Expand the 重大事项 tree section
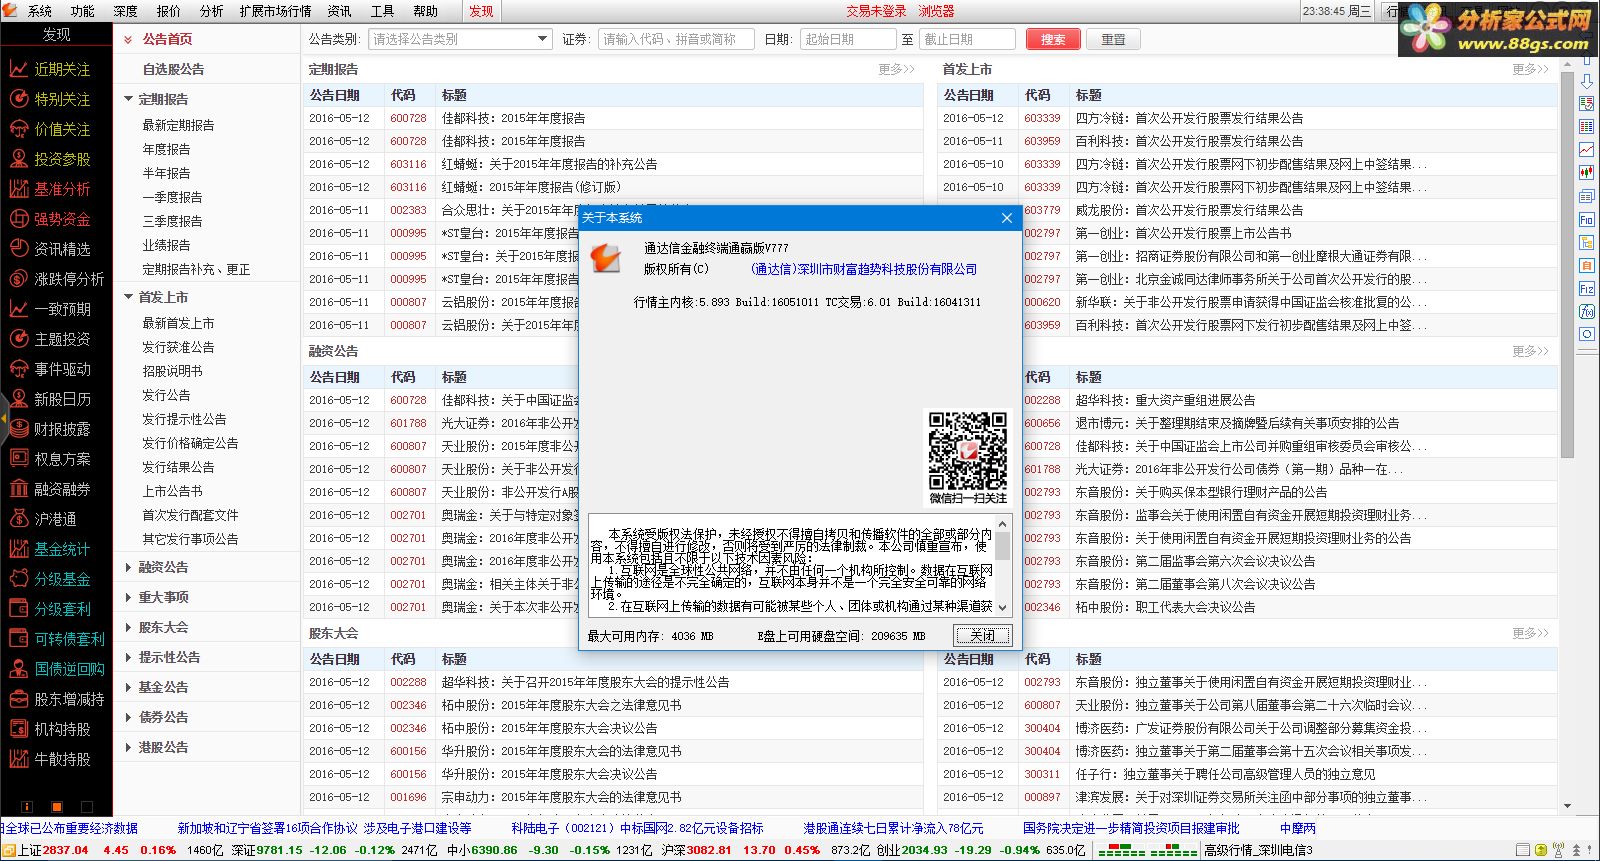 [128, 597]
